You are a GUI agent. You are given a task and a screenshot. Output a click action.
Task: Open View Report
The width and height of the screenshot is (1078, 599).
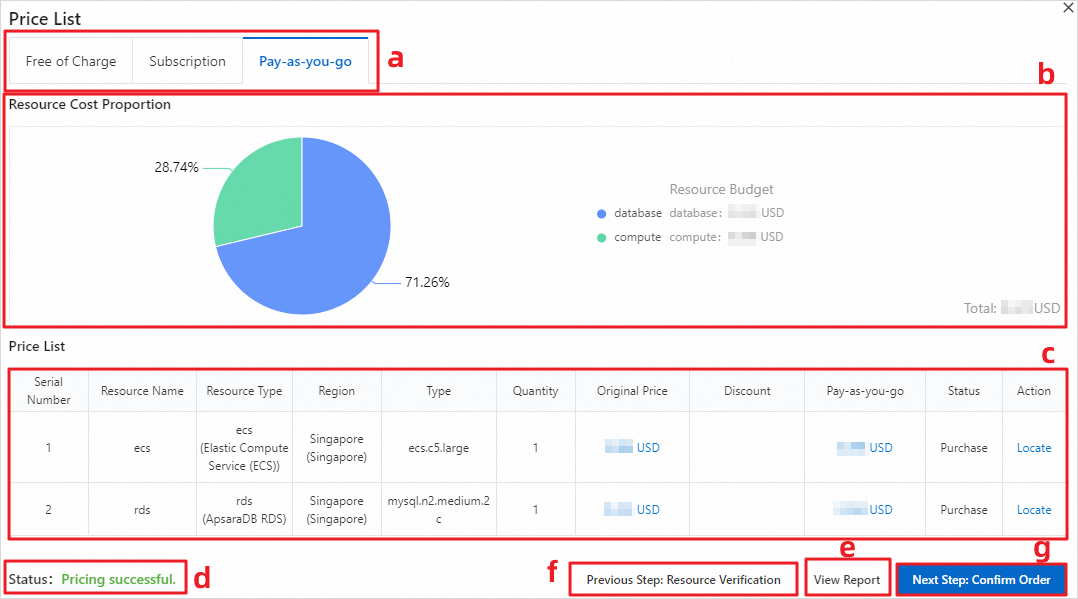(847, 580)
